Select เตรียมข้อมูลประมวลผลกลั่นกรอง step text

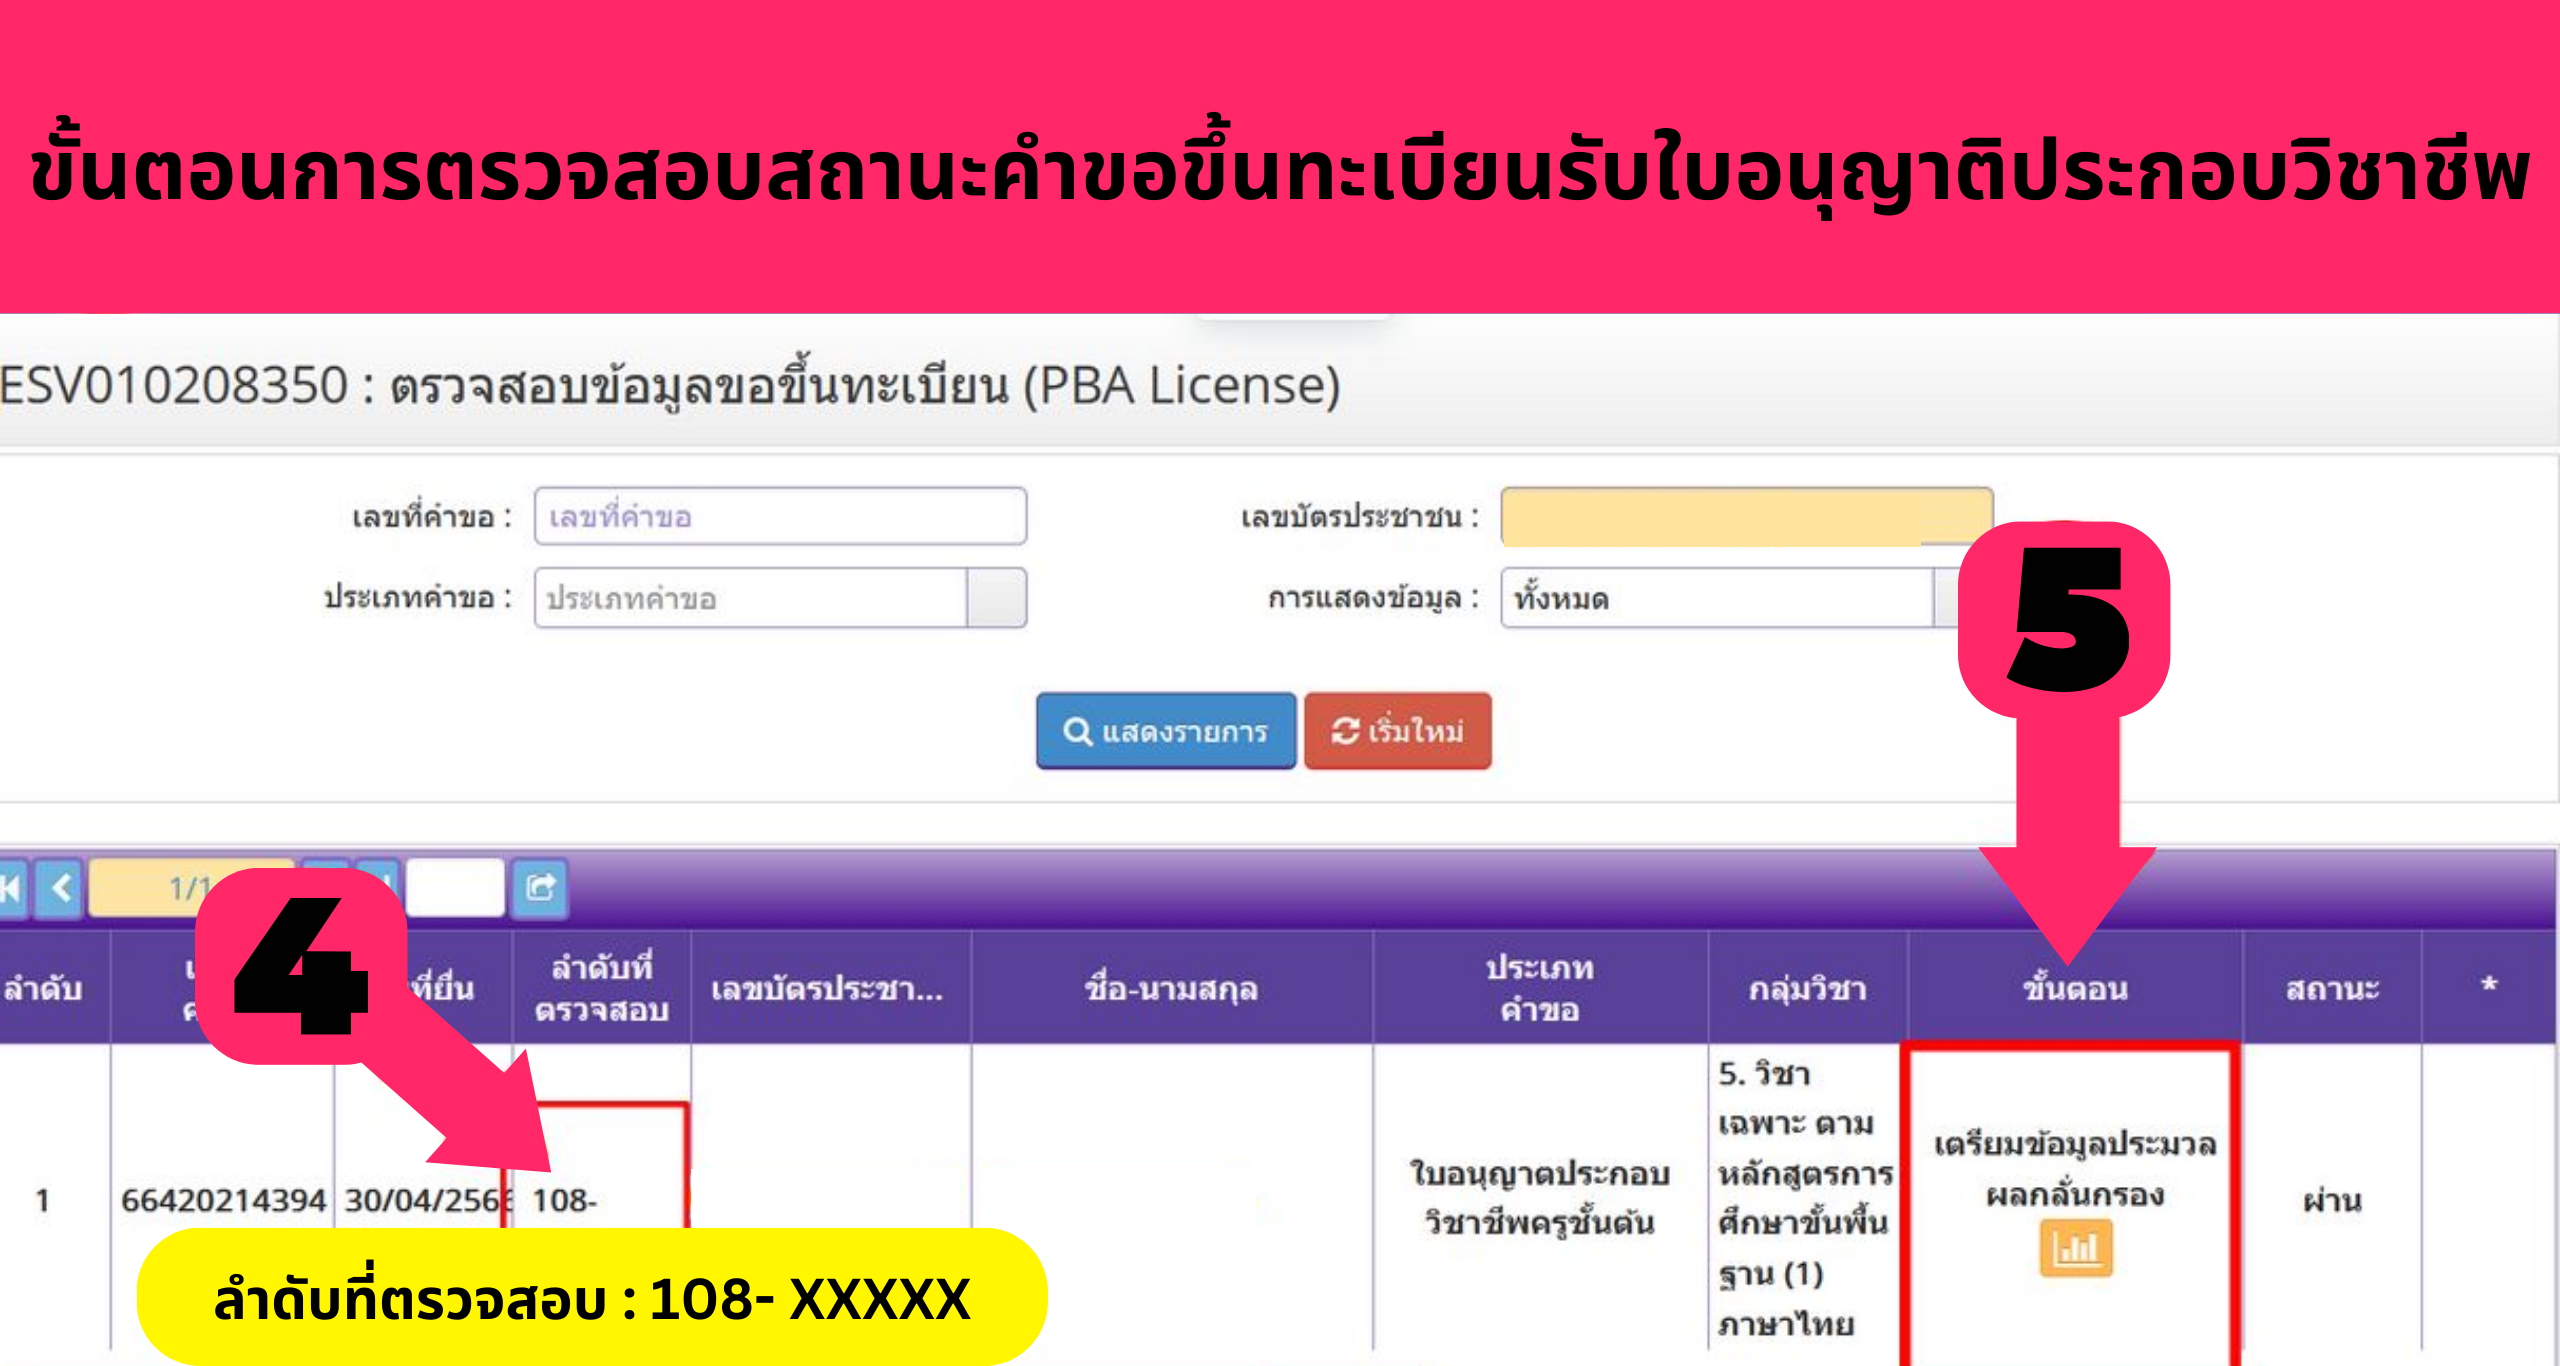(x=2075, y=1168)
